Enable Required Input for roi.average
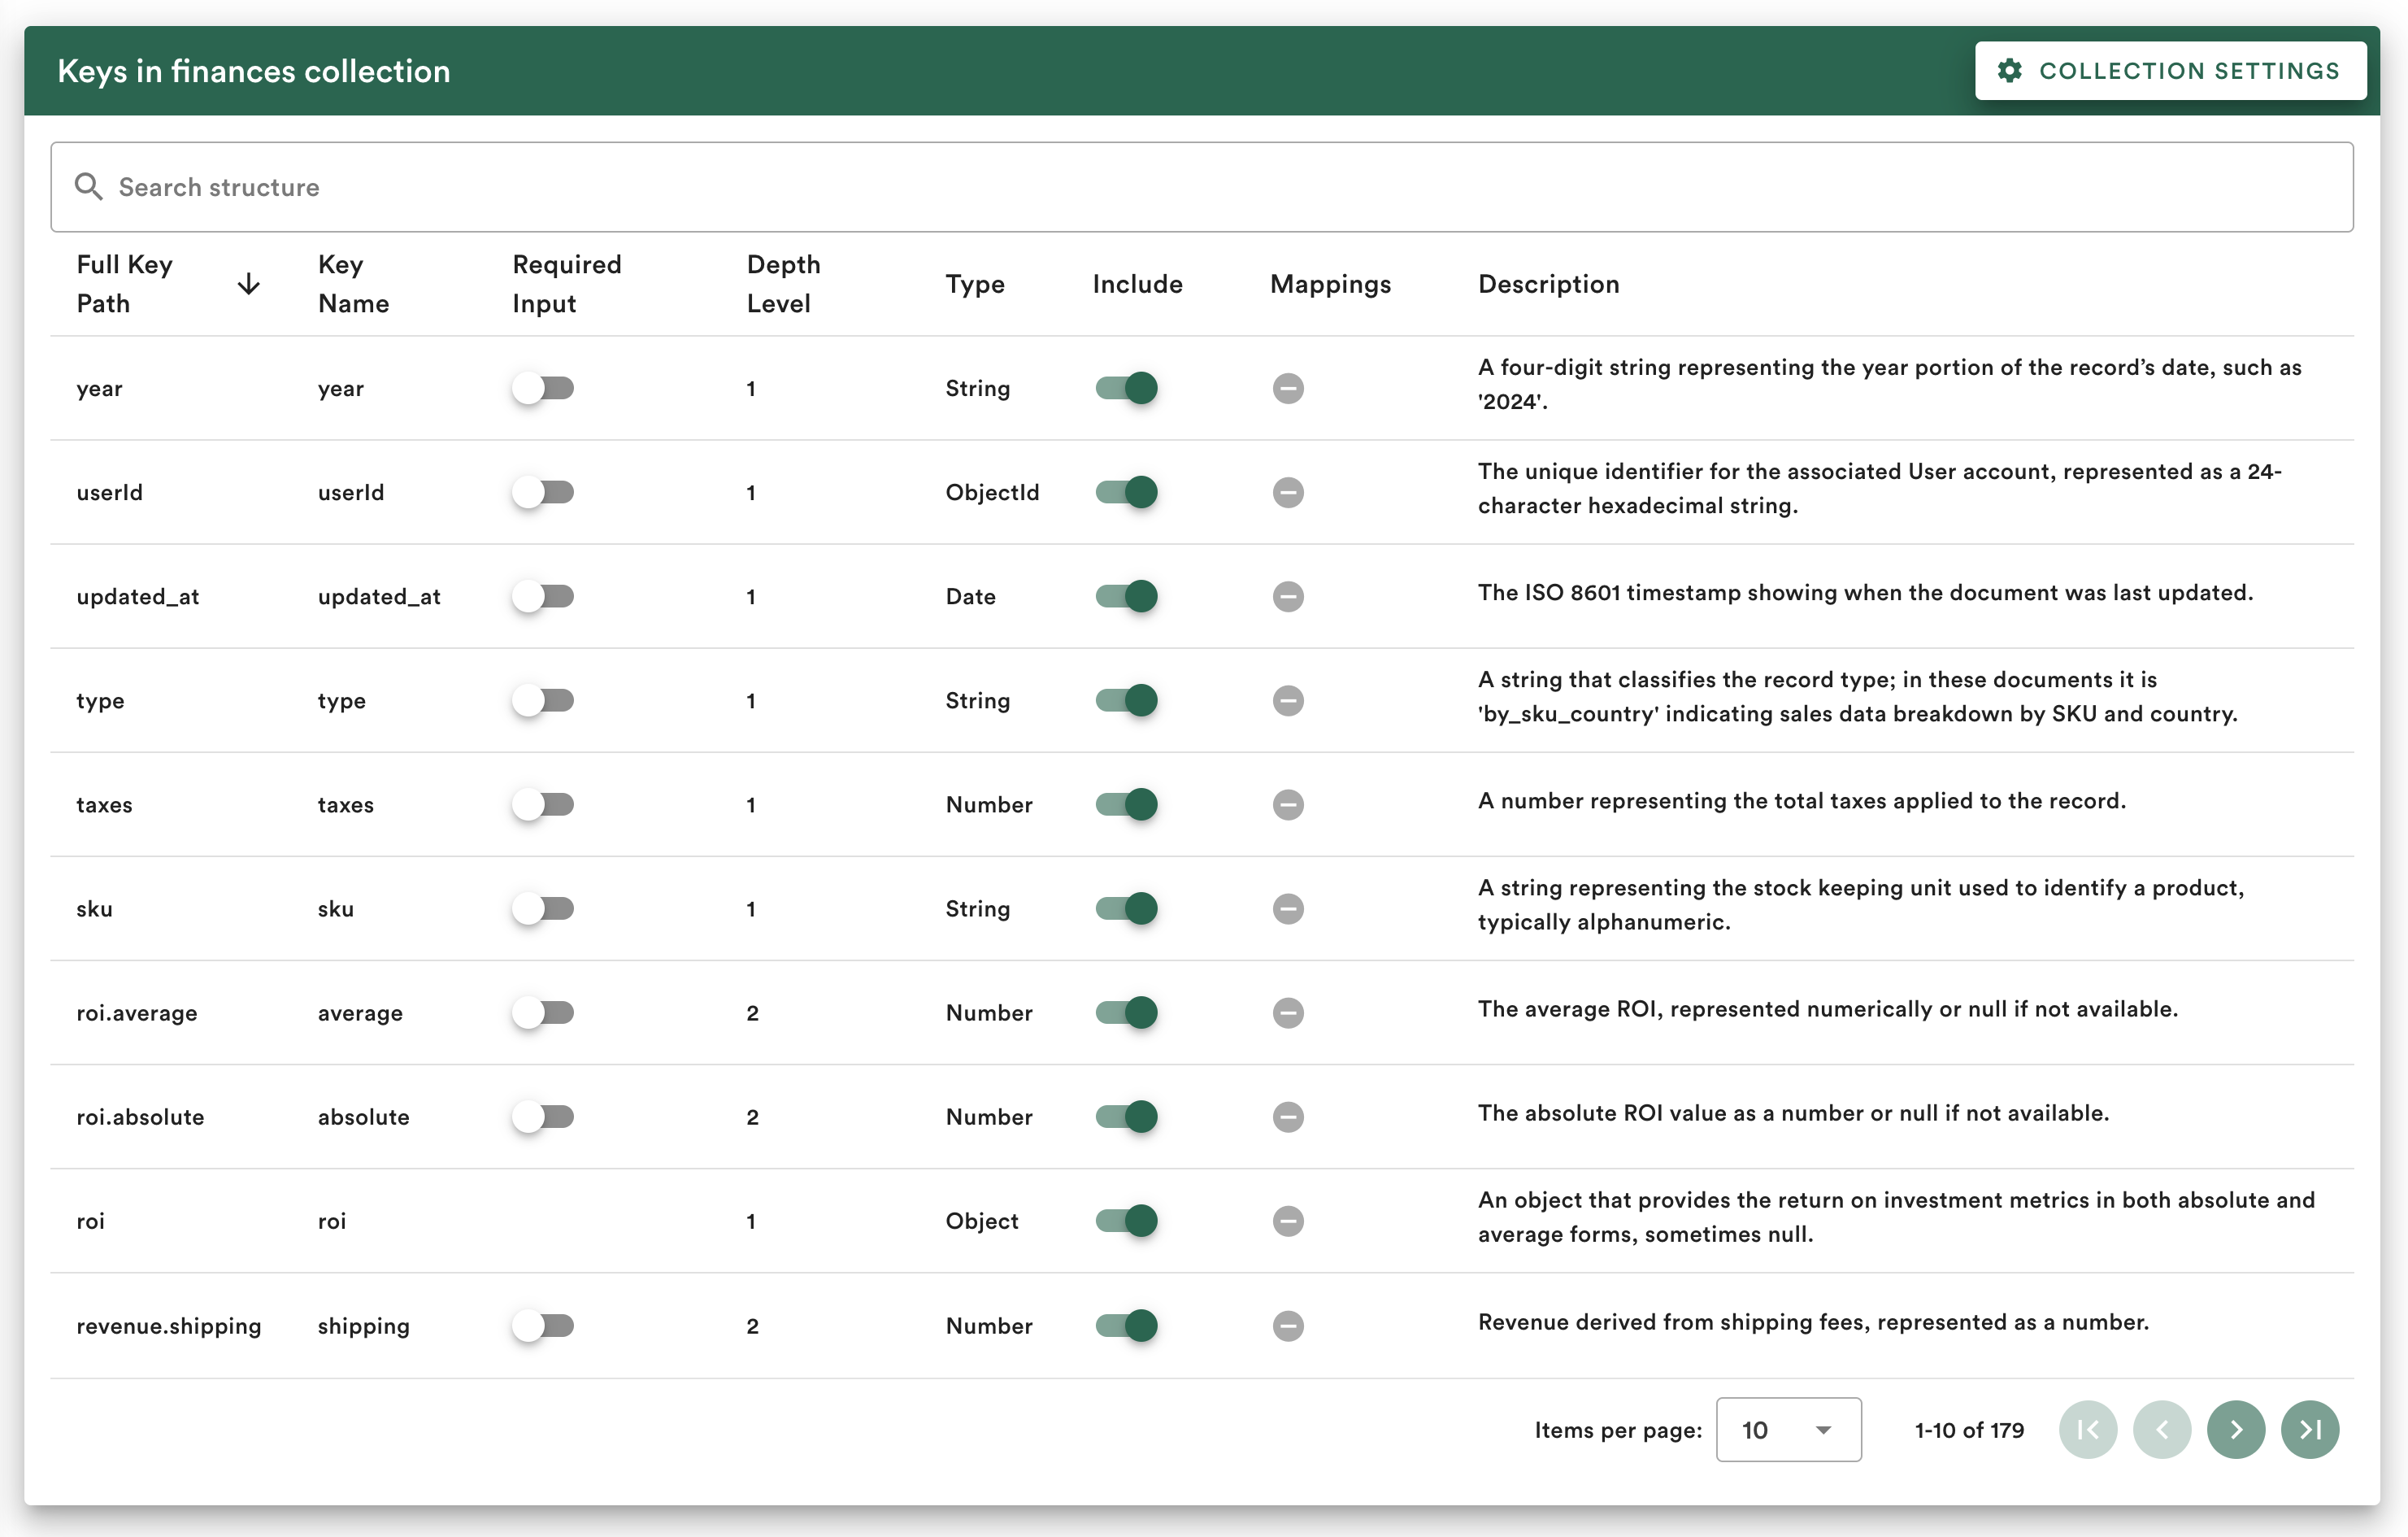The image size is (2408, 1537). [543, 1012]
